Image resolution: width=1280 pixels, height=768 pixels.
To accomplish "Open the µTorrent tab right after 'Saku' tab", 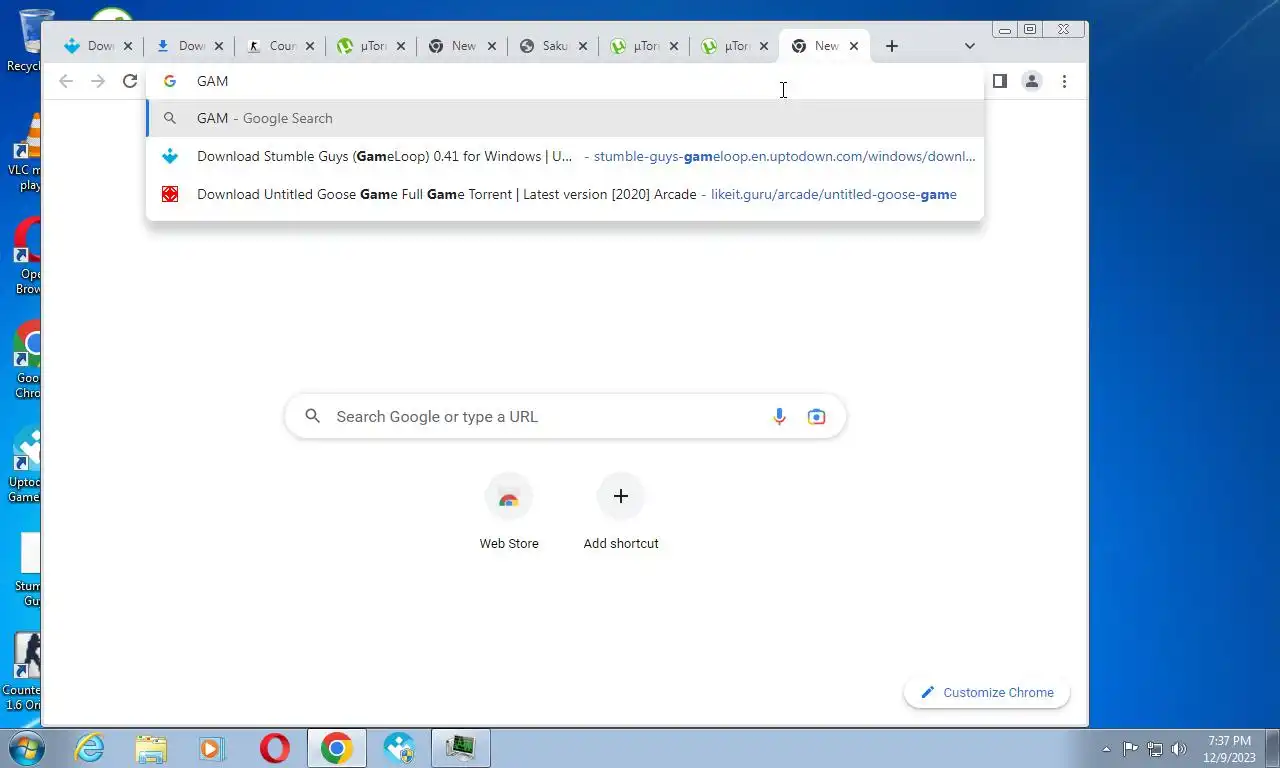I will (x=644, y=46).
